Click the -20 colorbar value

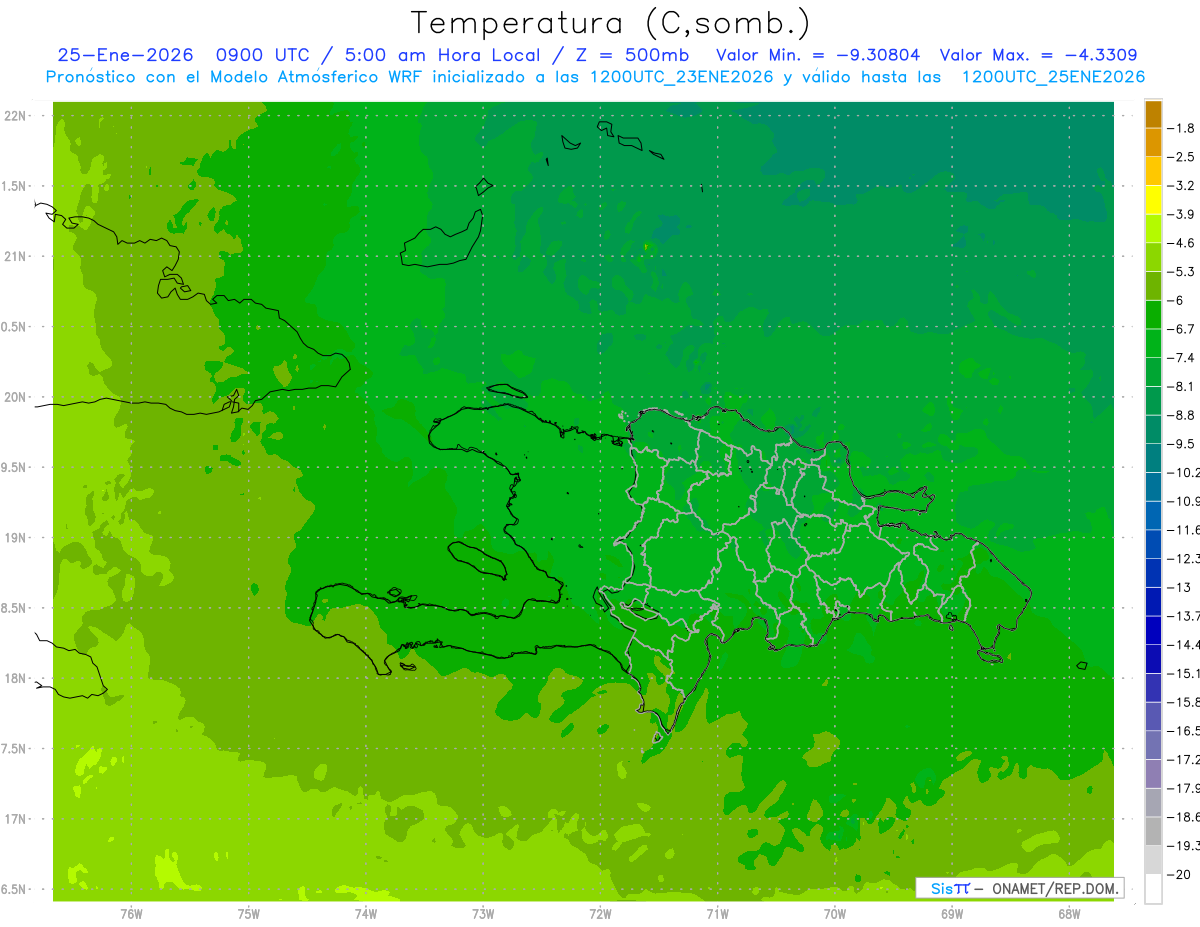point(1180,874)
